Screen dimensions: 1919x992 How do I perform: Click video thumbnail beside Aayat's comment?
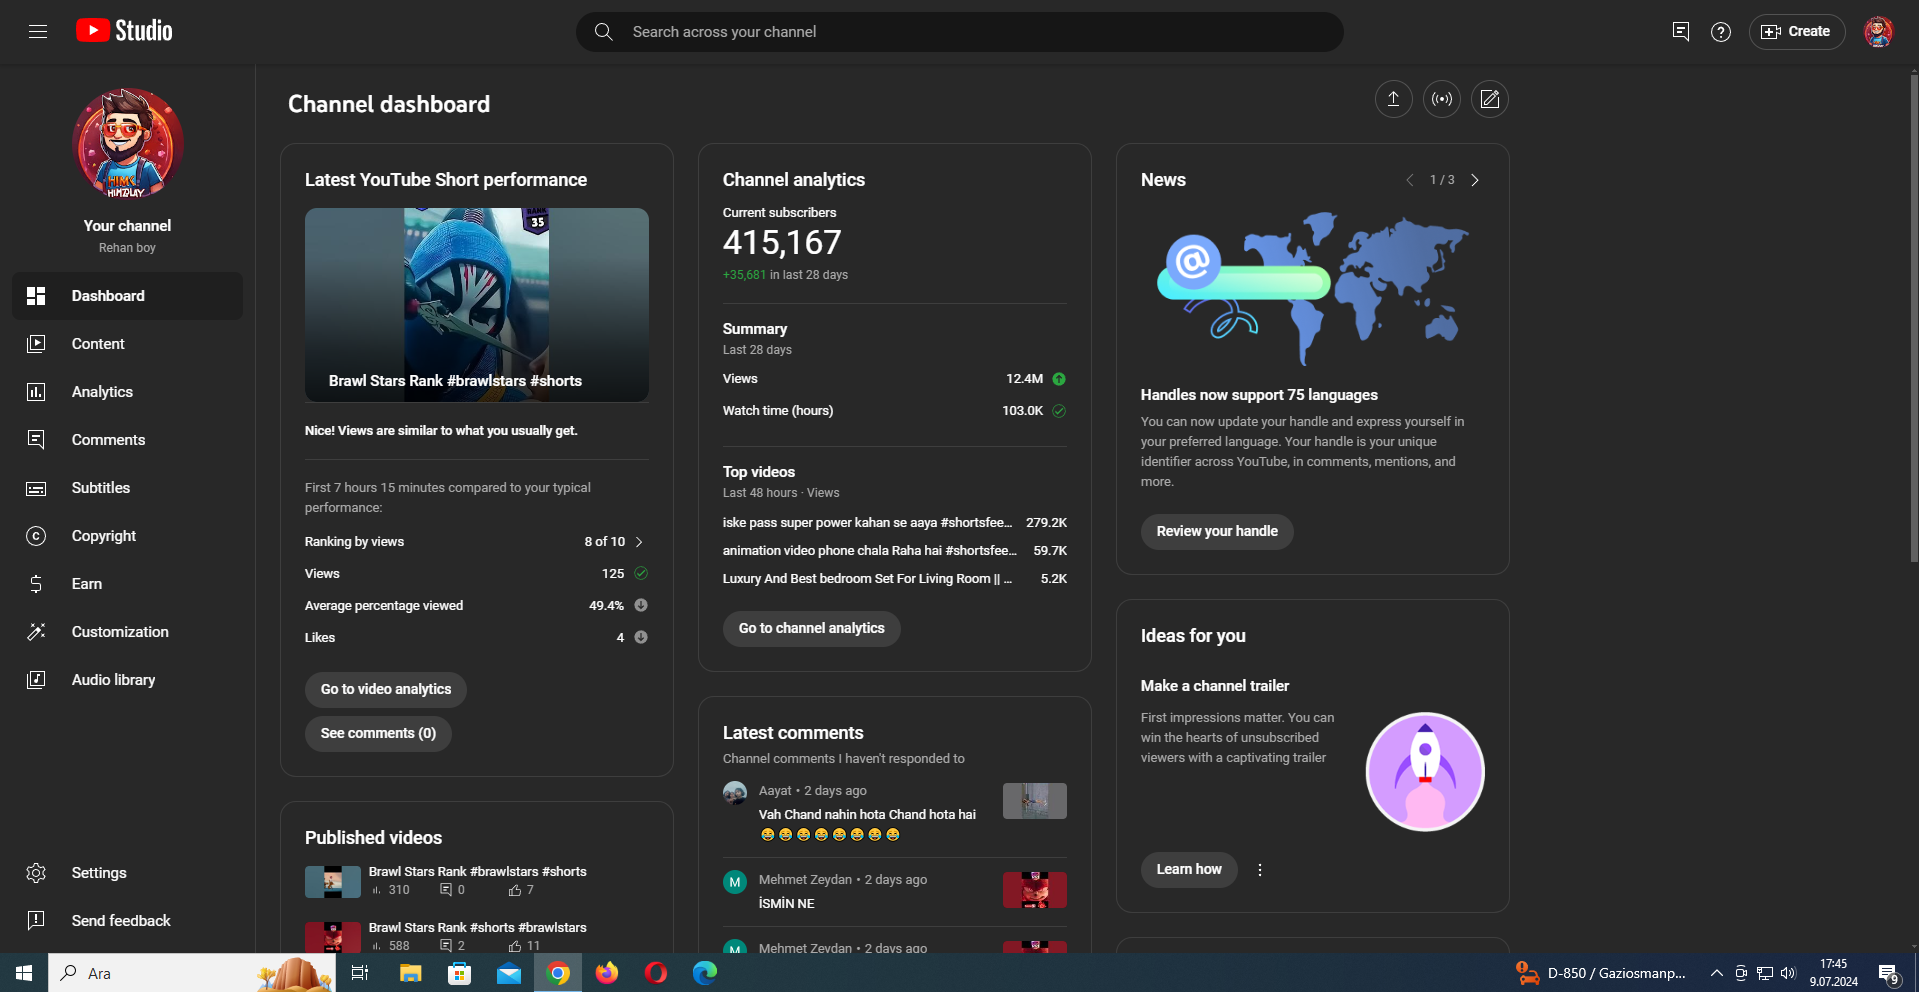pyautogui.click(x=1034, y=801)
